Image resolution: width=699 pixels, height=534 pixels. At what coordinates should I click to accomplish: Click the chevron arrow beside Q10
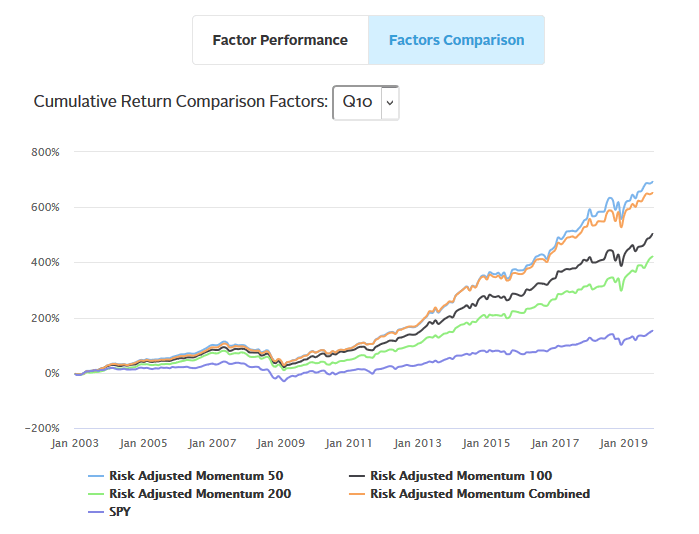coord(390,102)
